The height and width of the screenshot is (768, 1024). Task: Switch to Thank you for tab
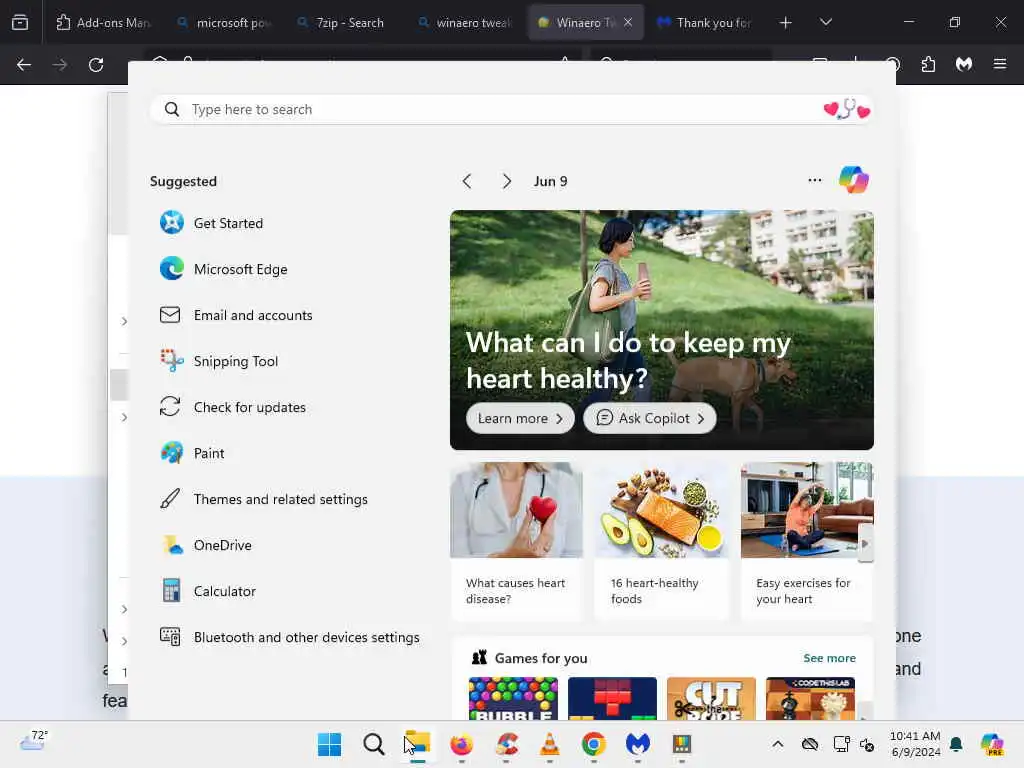coord(705,22)
